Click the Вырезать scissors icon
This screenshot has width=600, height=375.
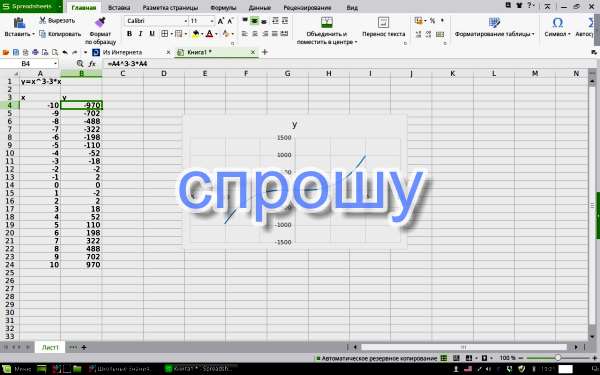[x=42, y=20]
